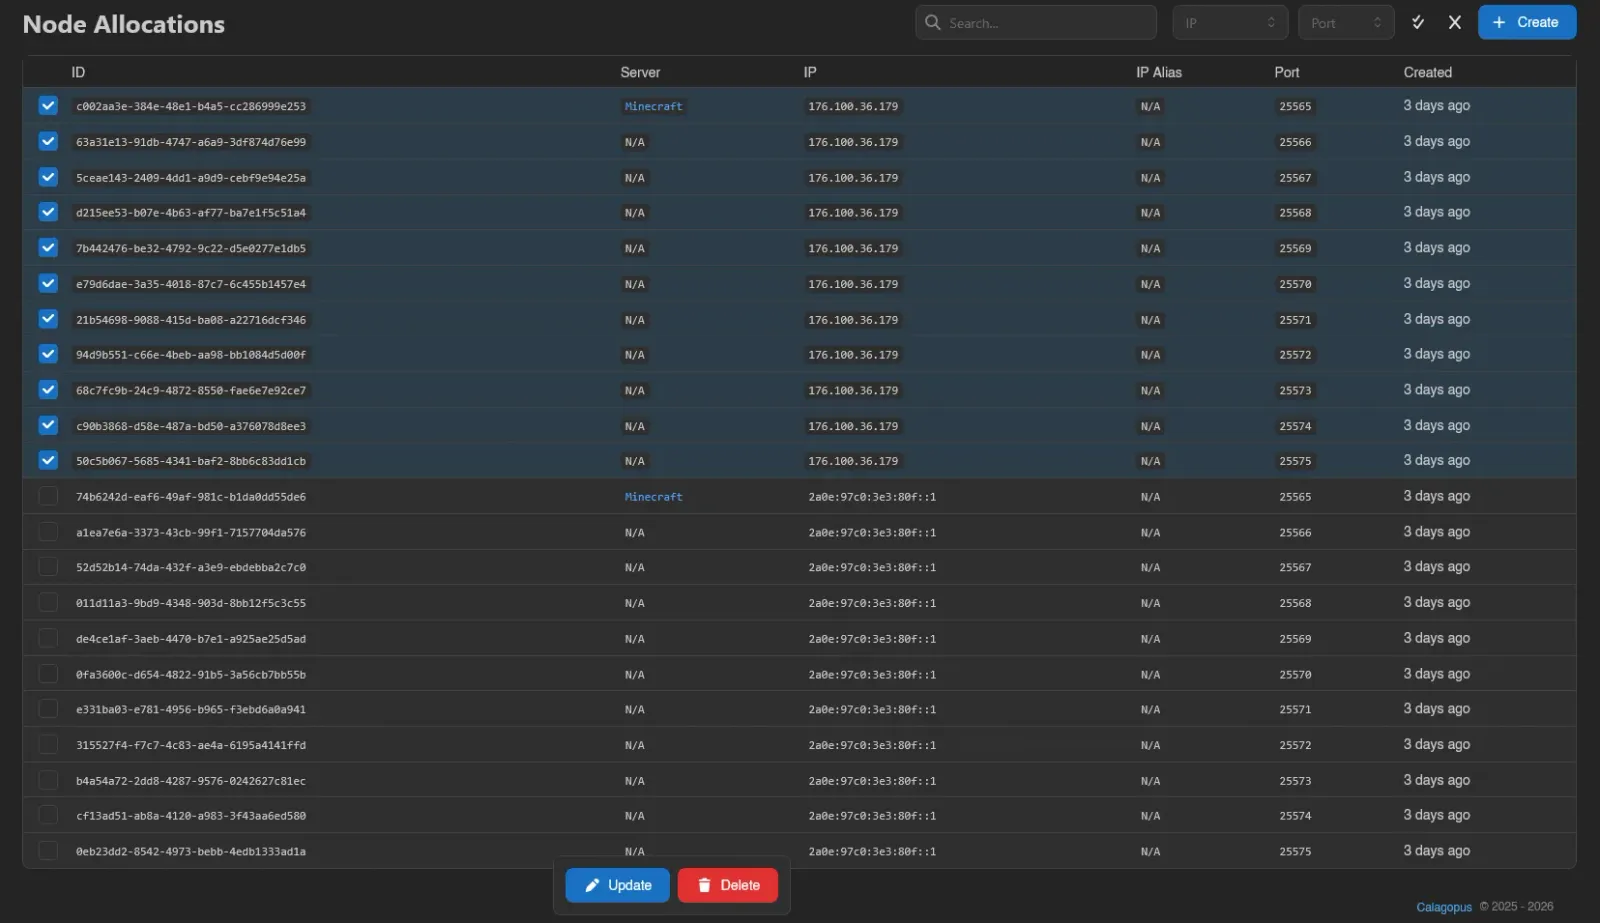Uncheck the row 21b54698-9088-415d-ba08-a22716dcf346
Viewport: 1600px width, 923px height.
tap(48, 319)
